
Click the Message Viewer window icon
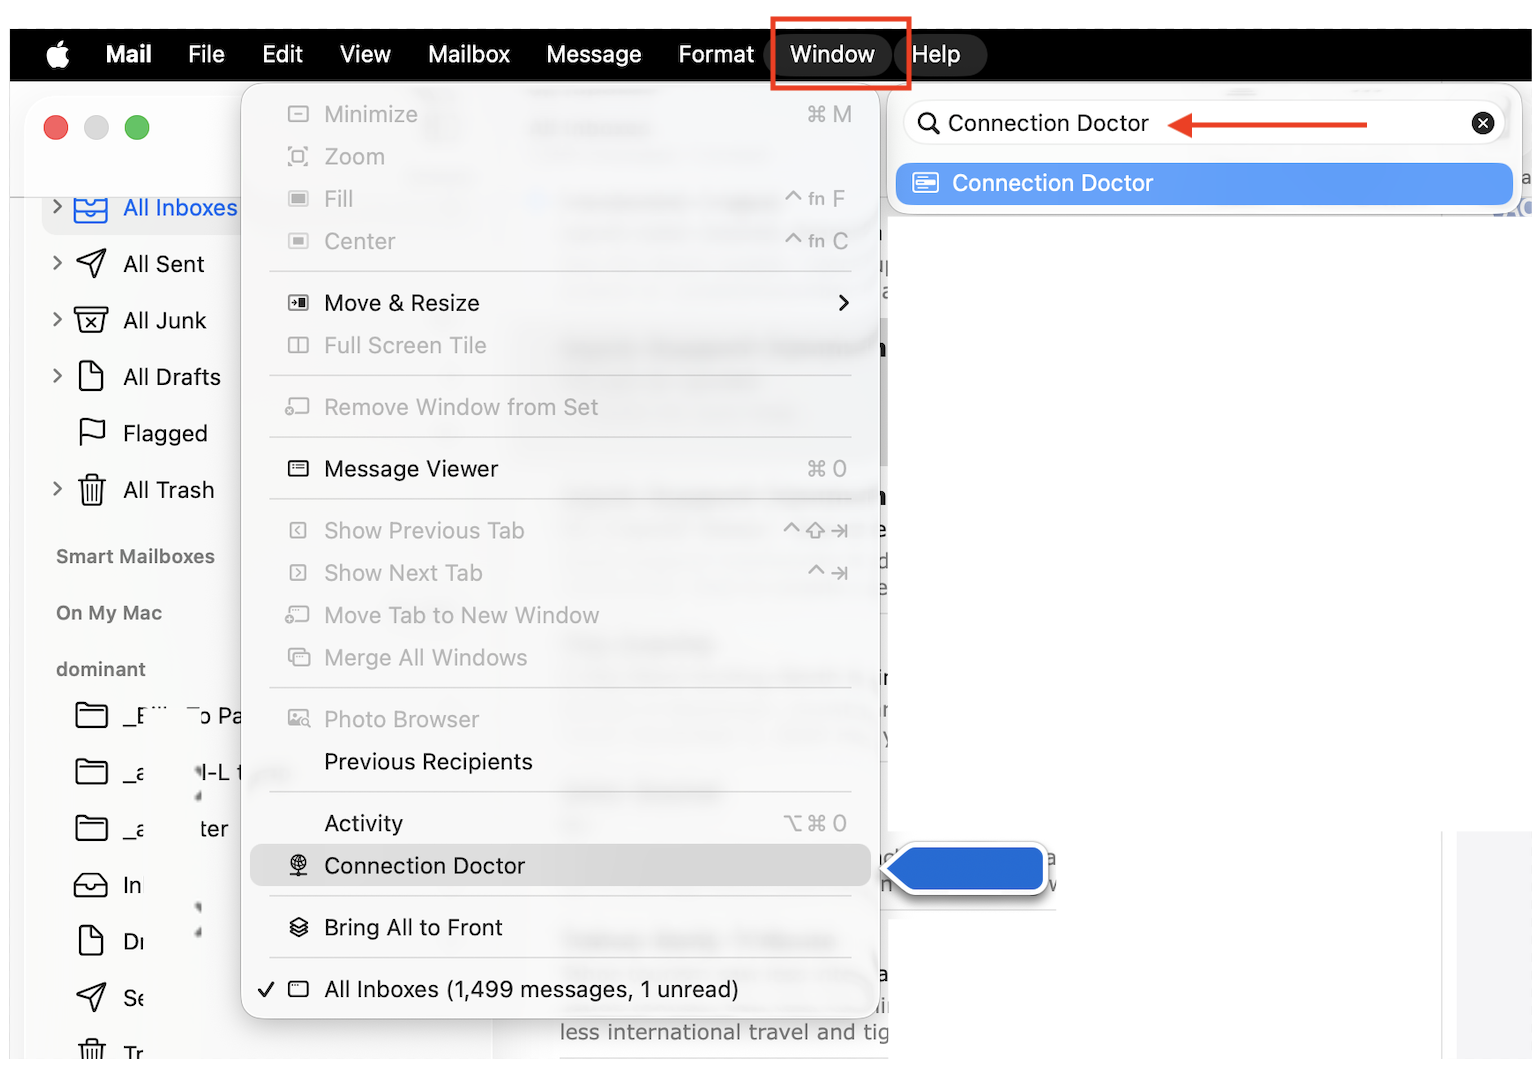[x=298, y=468]
